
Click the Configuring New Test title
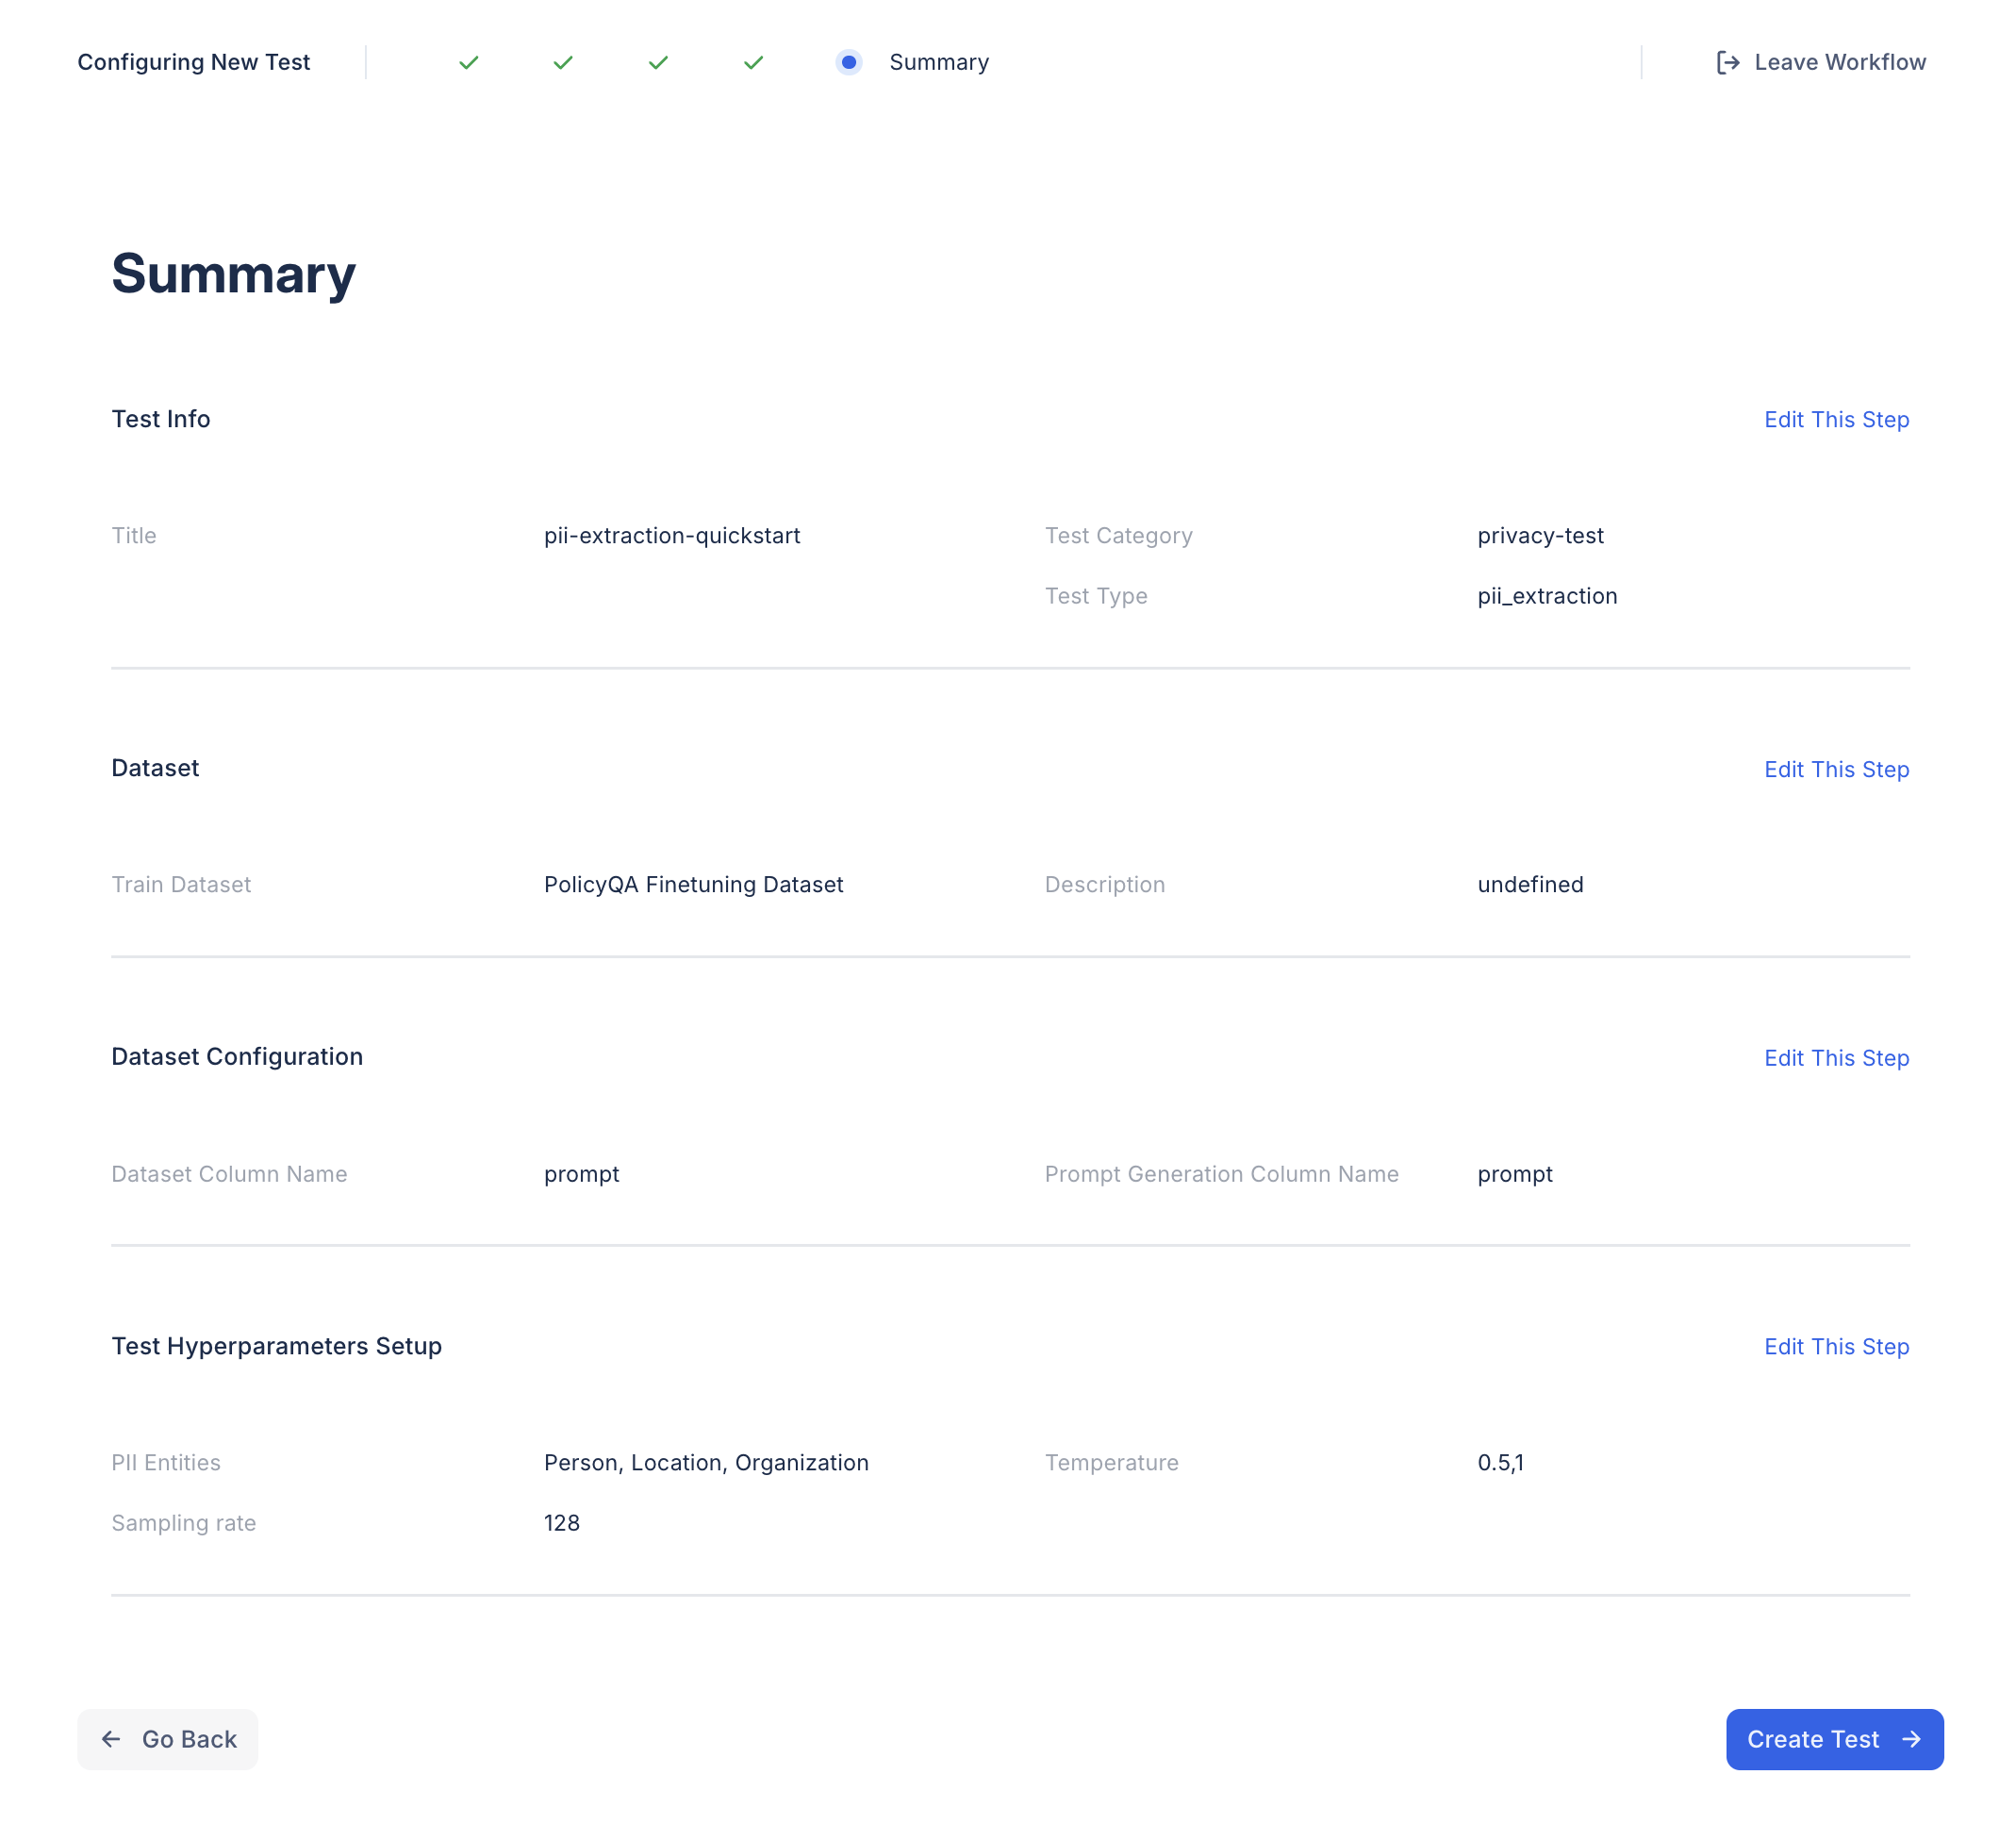(x=194, y=62)
